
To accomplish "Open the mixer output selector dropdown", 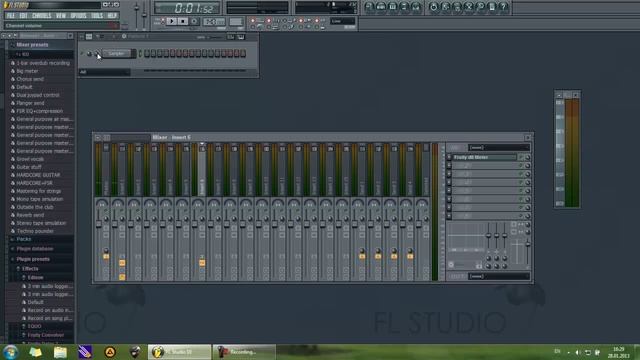I will click(x=499, y=276).
